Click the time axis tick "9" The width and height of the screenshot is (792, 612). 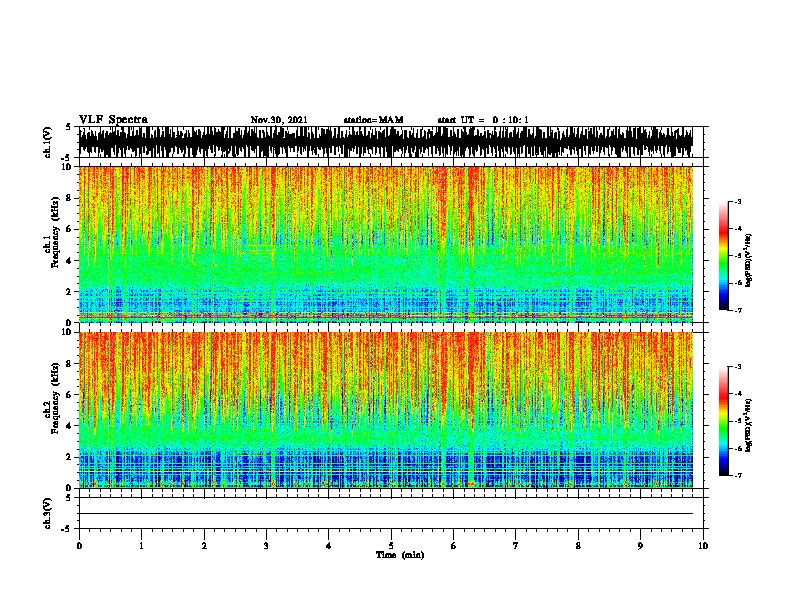640,546
